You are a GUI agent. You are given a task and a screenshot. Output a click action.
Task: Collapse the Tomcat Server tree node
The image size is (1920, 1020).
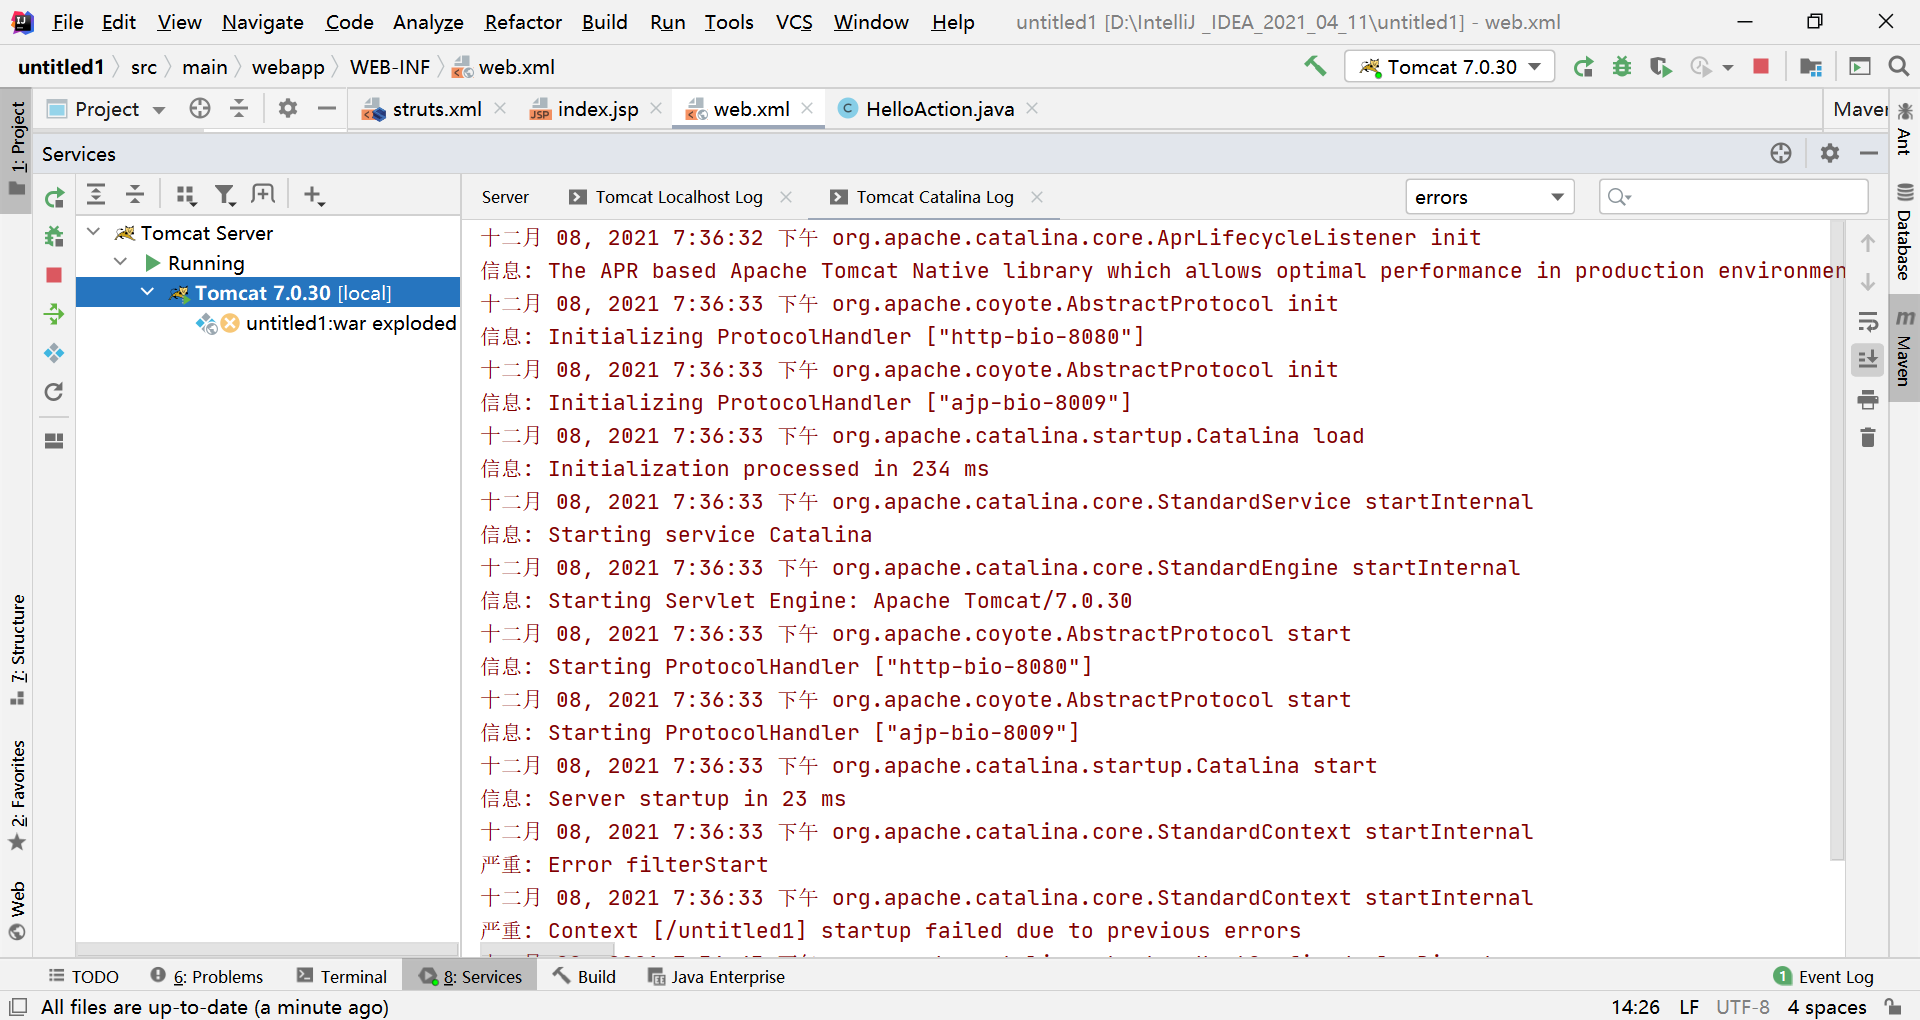pos(94,232)
